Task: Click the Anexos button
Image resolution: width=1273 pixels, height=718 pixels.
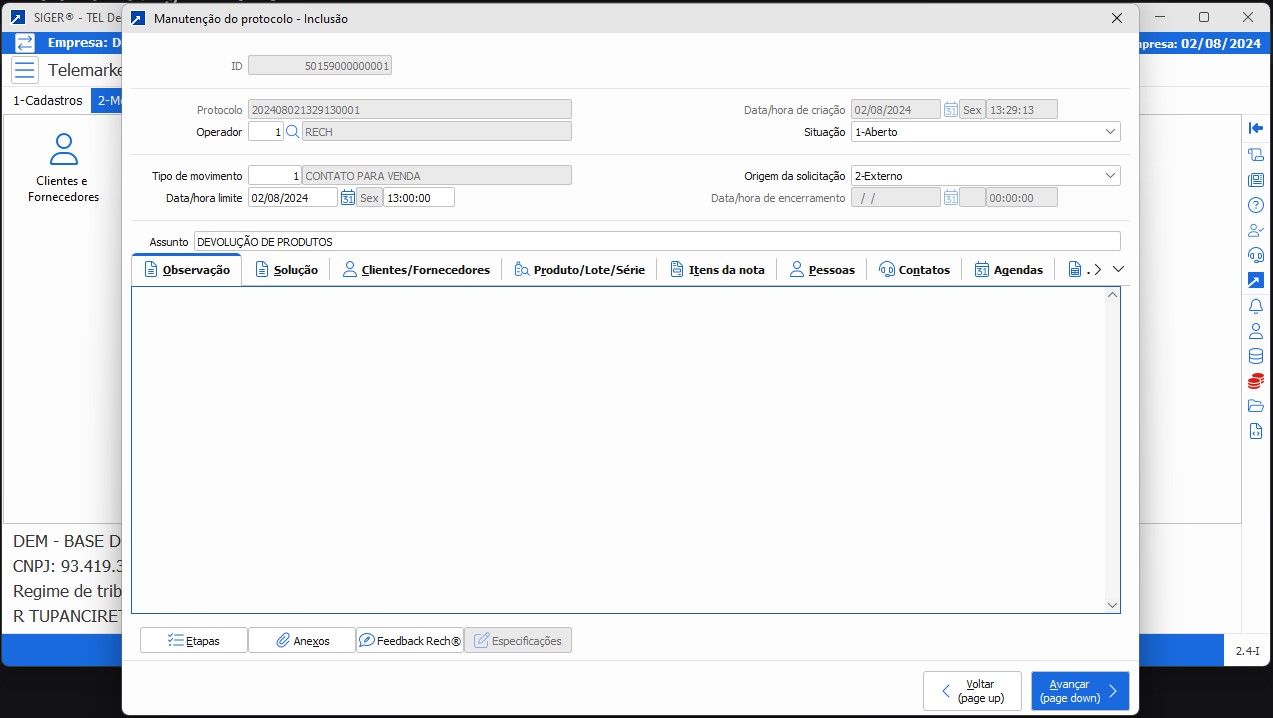Action: coord(302,641)
